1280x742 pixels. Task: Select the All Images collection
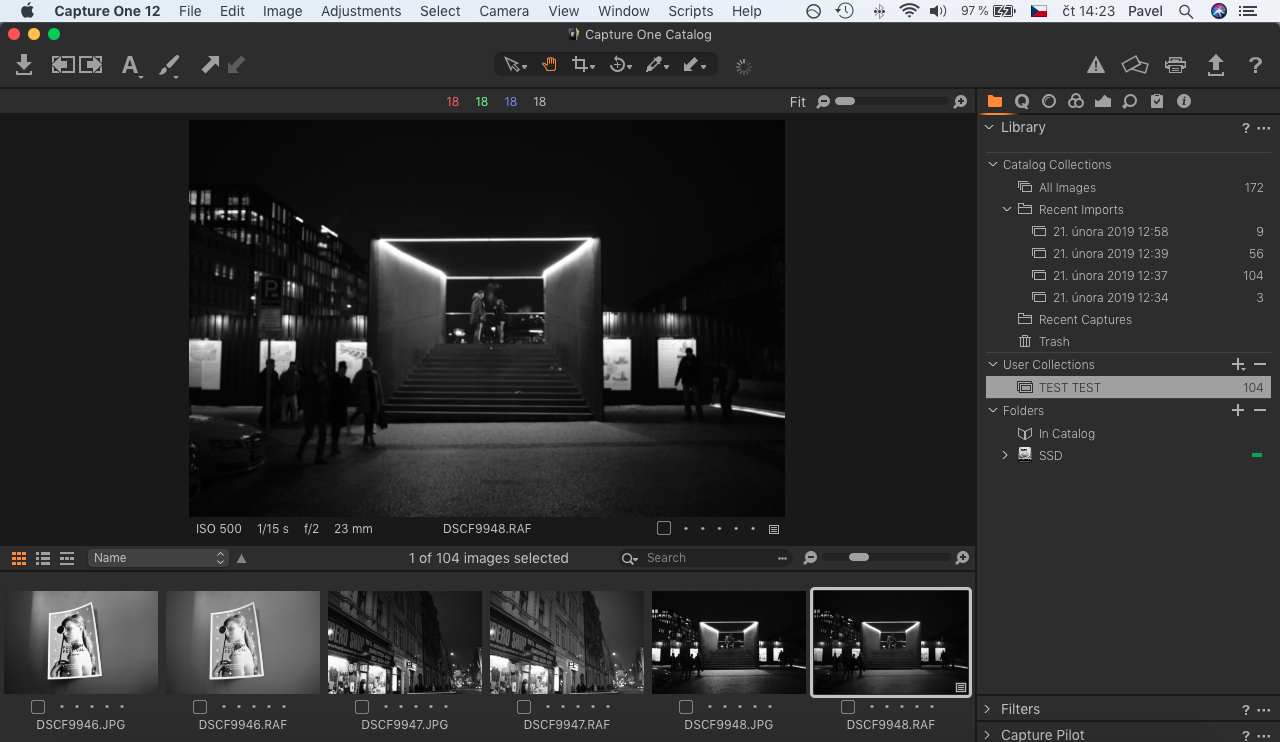pyautogui.click(x=1067, y=188)
